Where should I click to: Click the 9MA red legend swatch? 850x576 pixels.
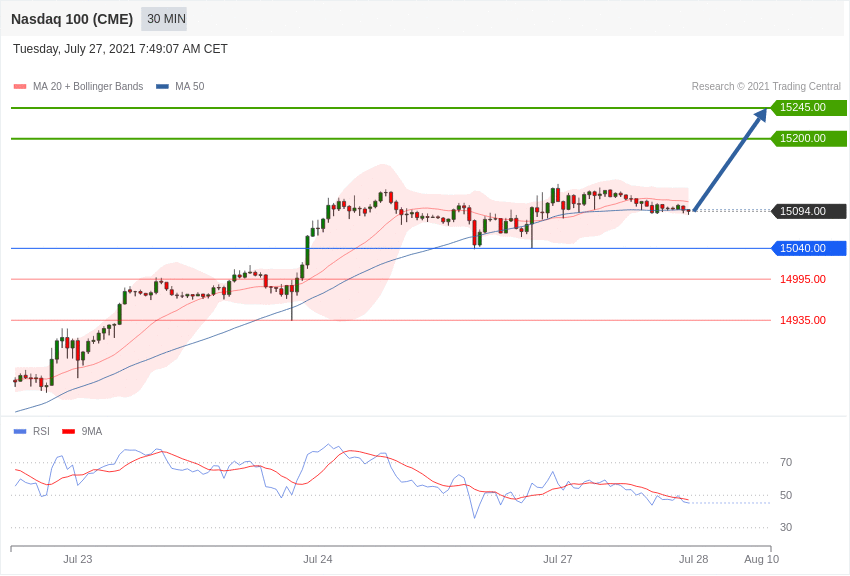click(x=68, y=431)
